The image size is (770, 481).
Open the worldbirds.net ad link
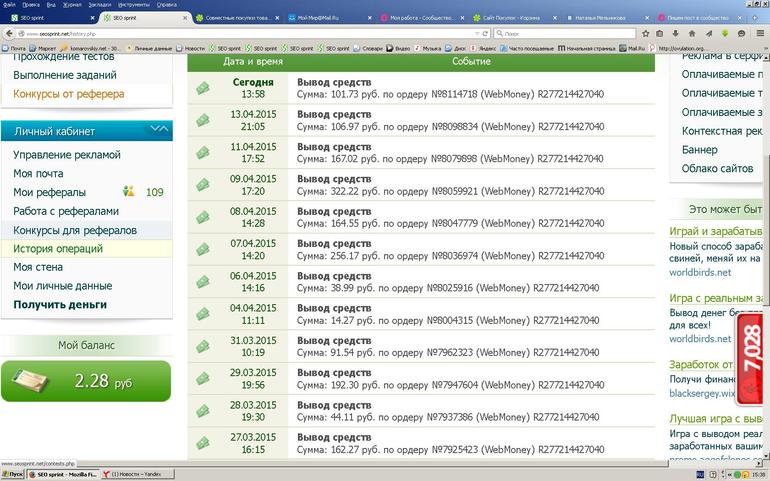tap(700, 272)
